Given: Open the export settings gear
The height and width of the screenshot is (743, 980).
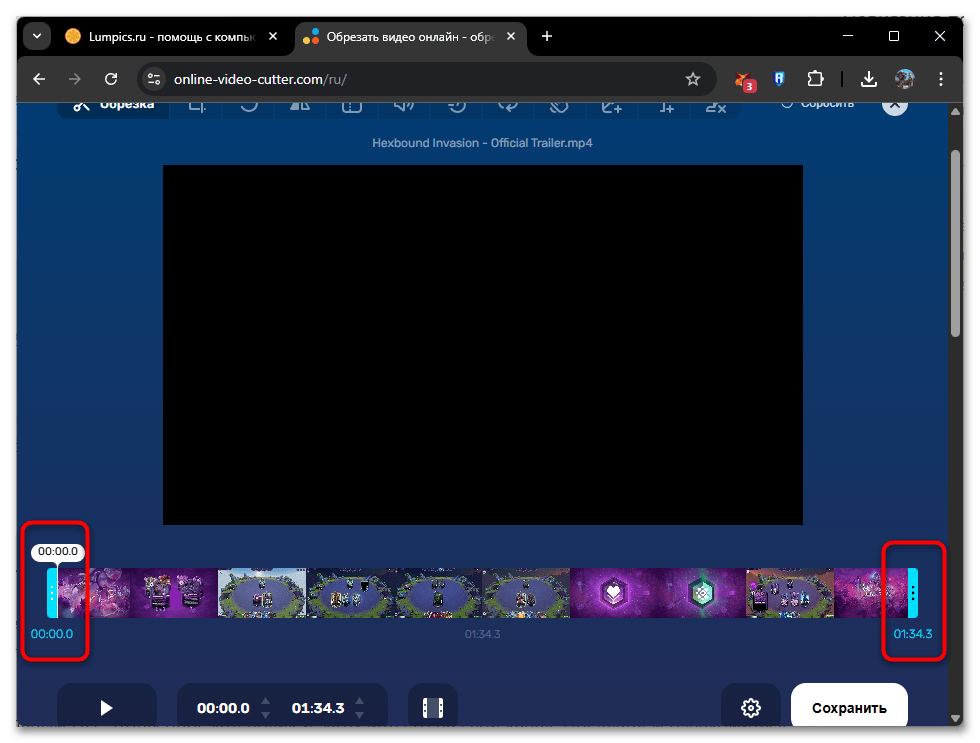Looking at the screenshot, I should [751, 707].
